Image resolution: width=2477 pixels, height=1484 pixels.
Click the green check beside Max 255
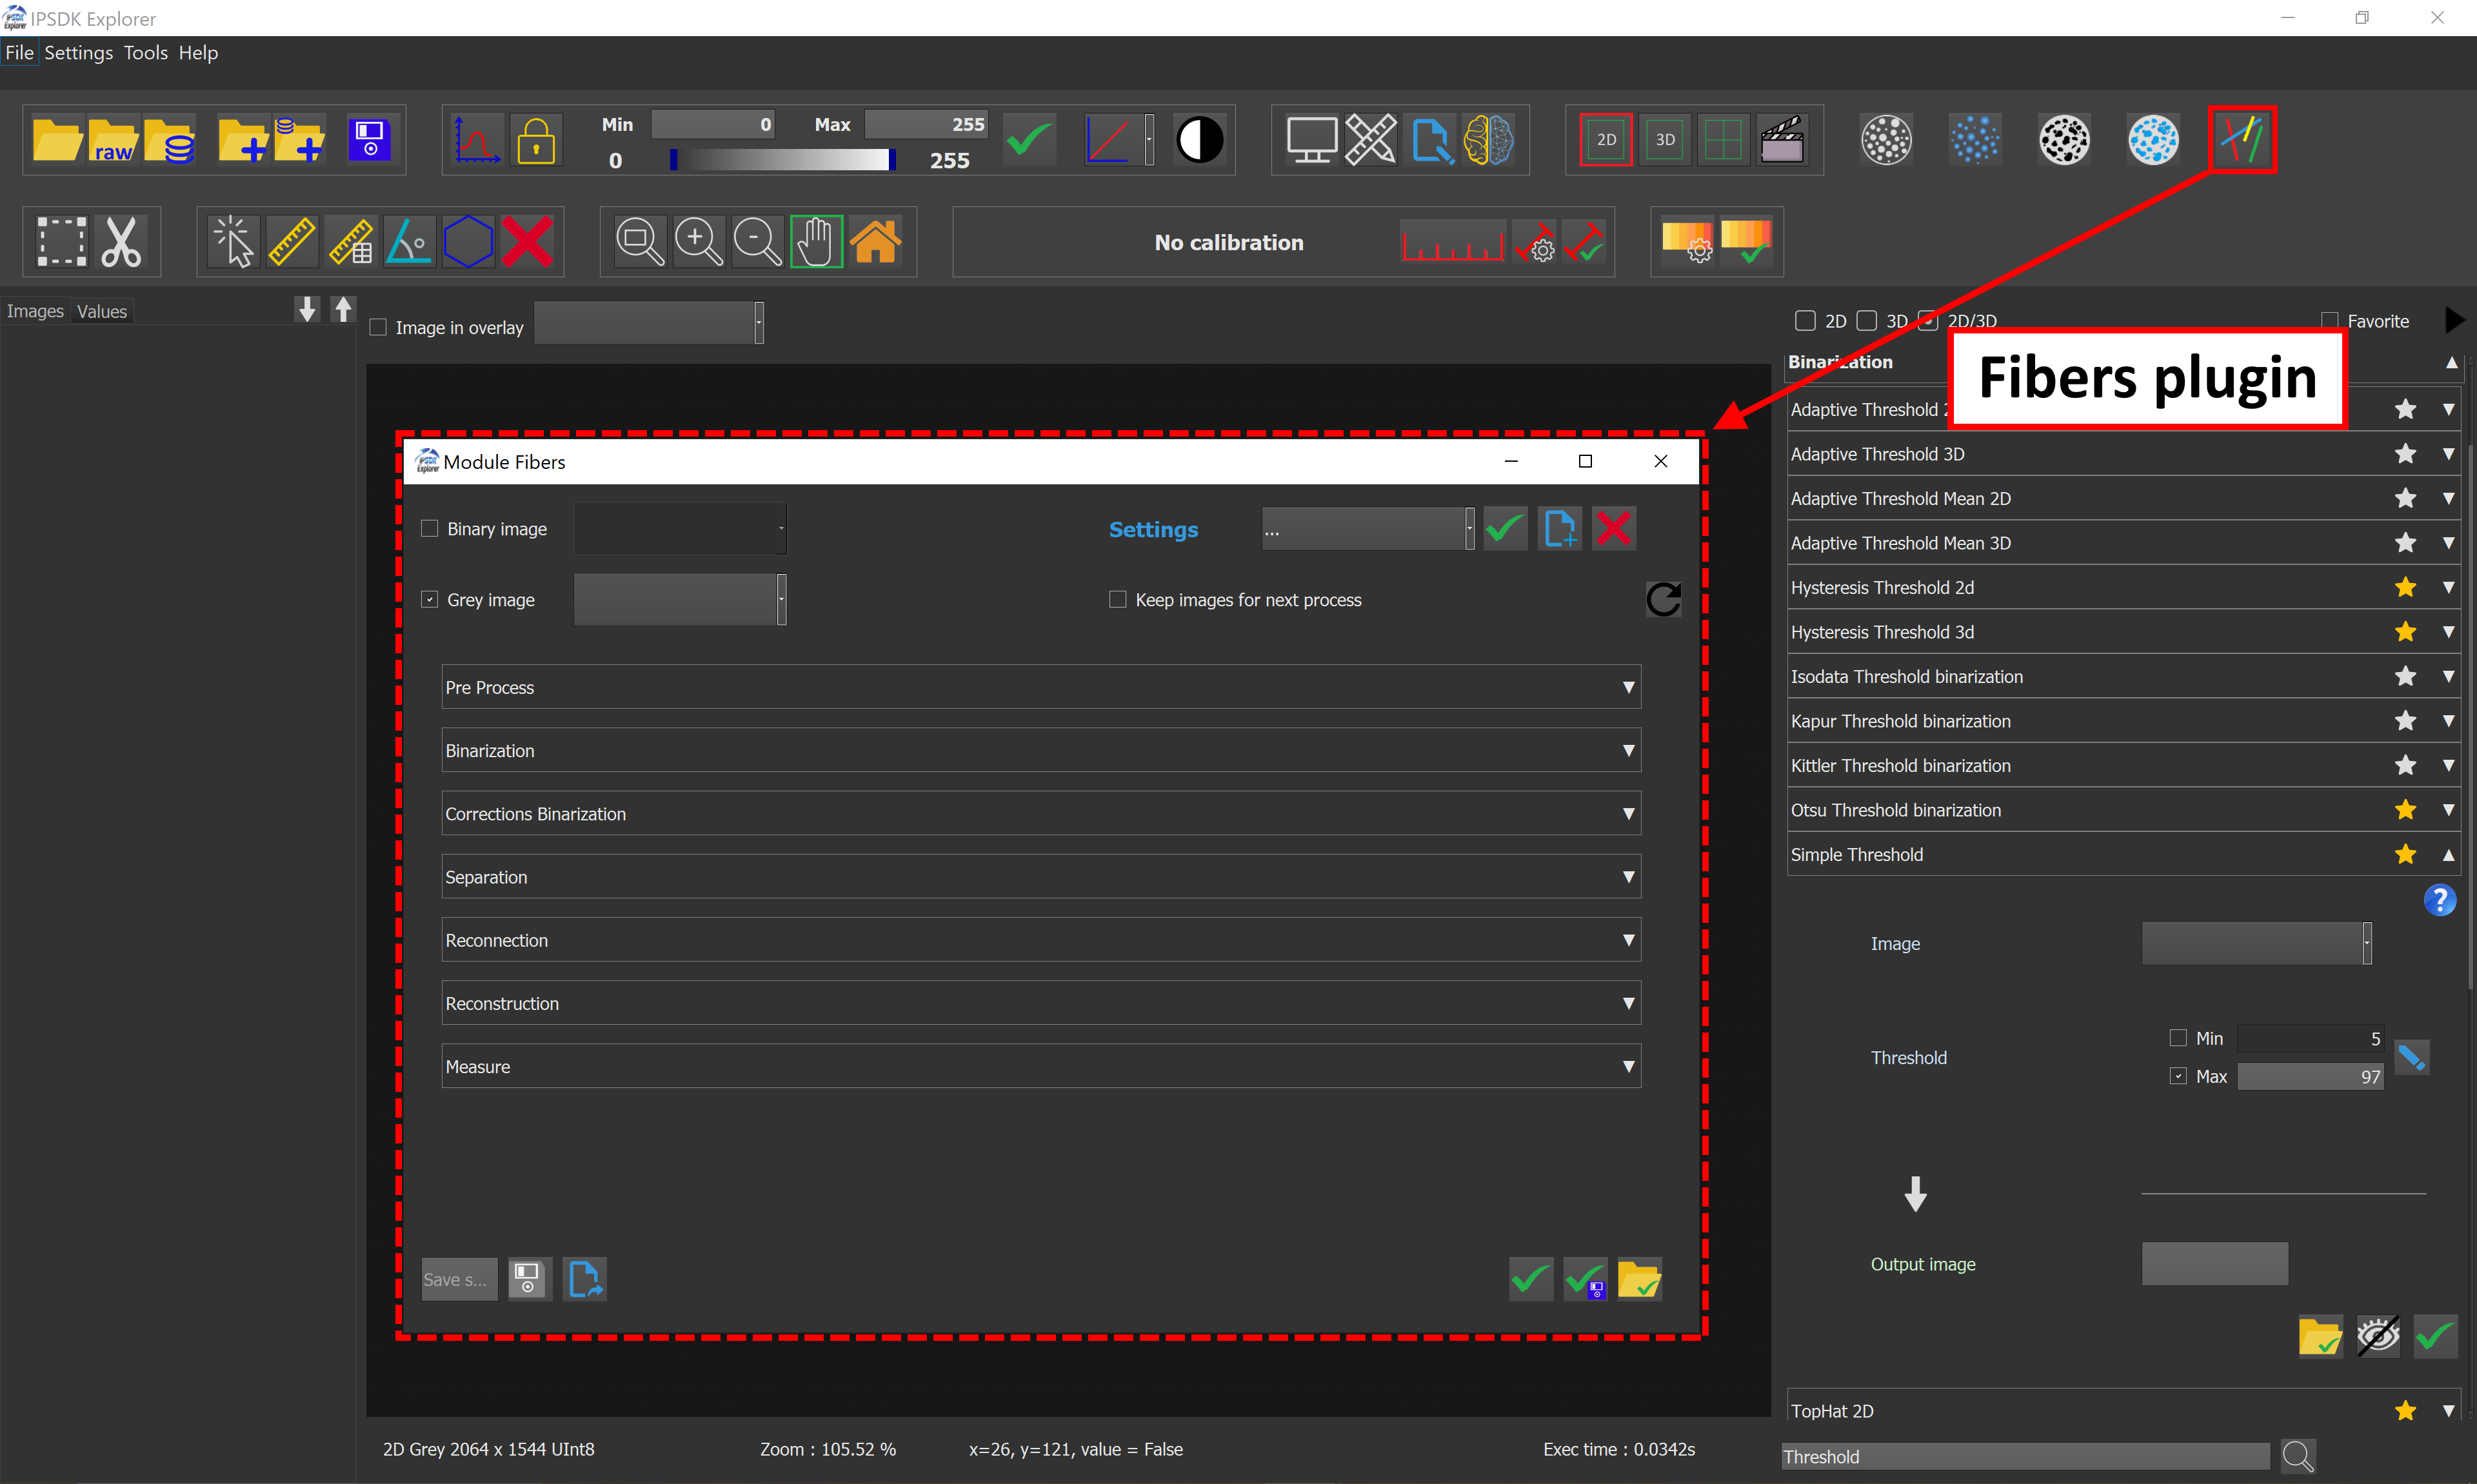[1028, 140]
